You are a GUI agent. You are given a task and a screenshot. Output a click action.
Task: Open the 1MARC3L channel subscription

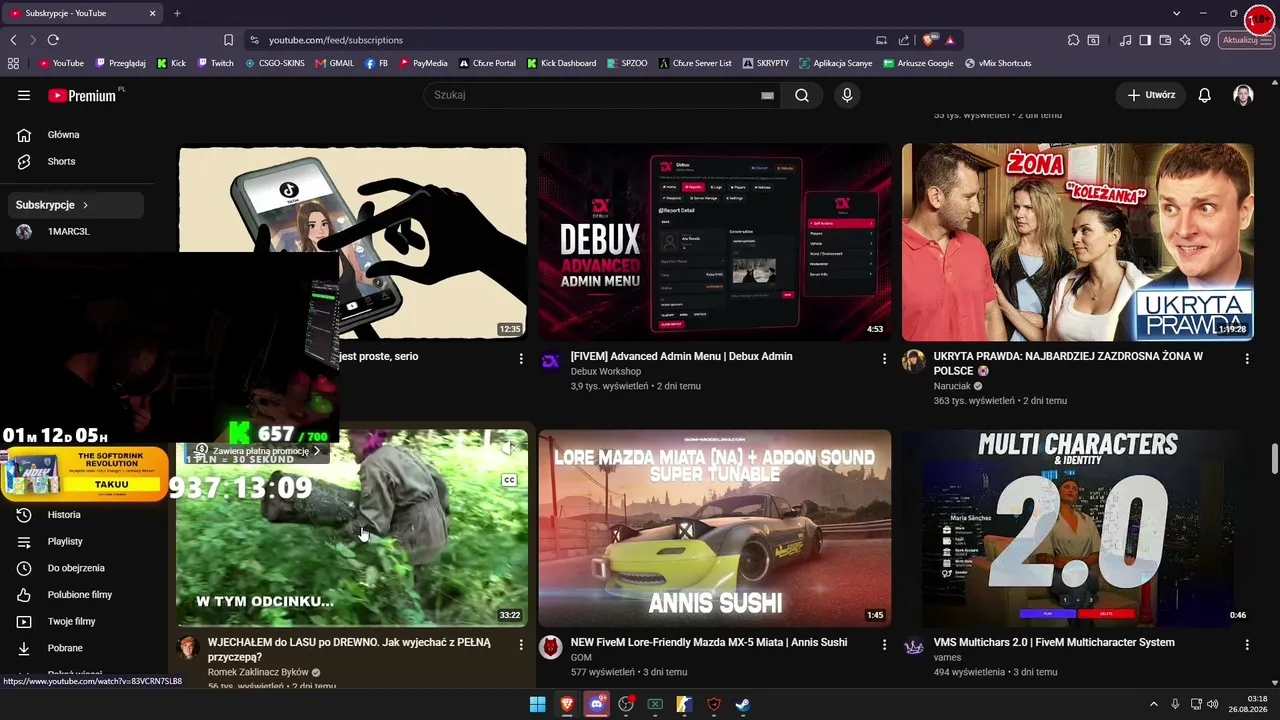[68, 232]
